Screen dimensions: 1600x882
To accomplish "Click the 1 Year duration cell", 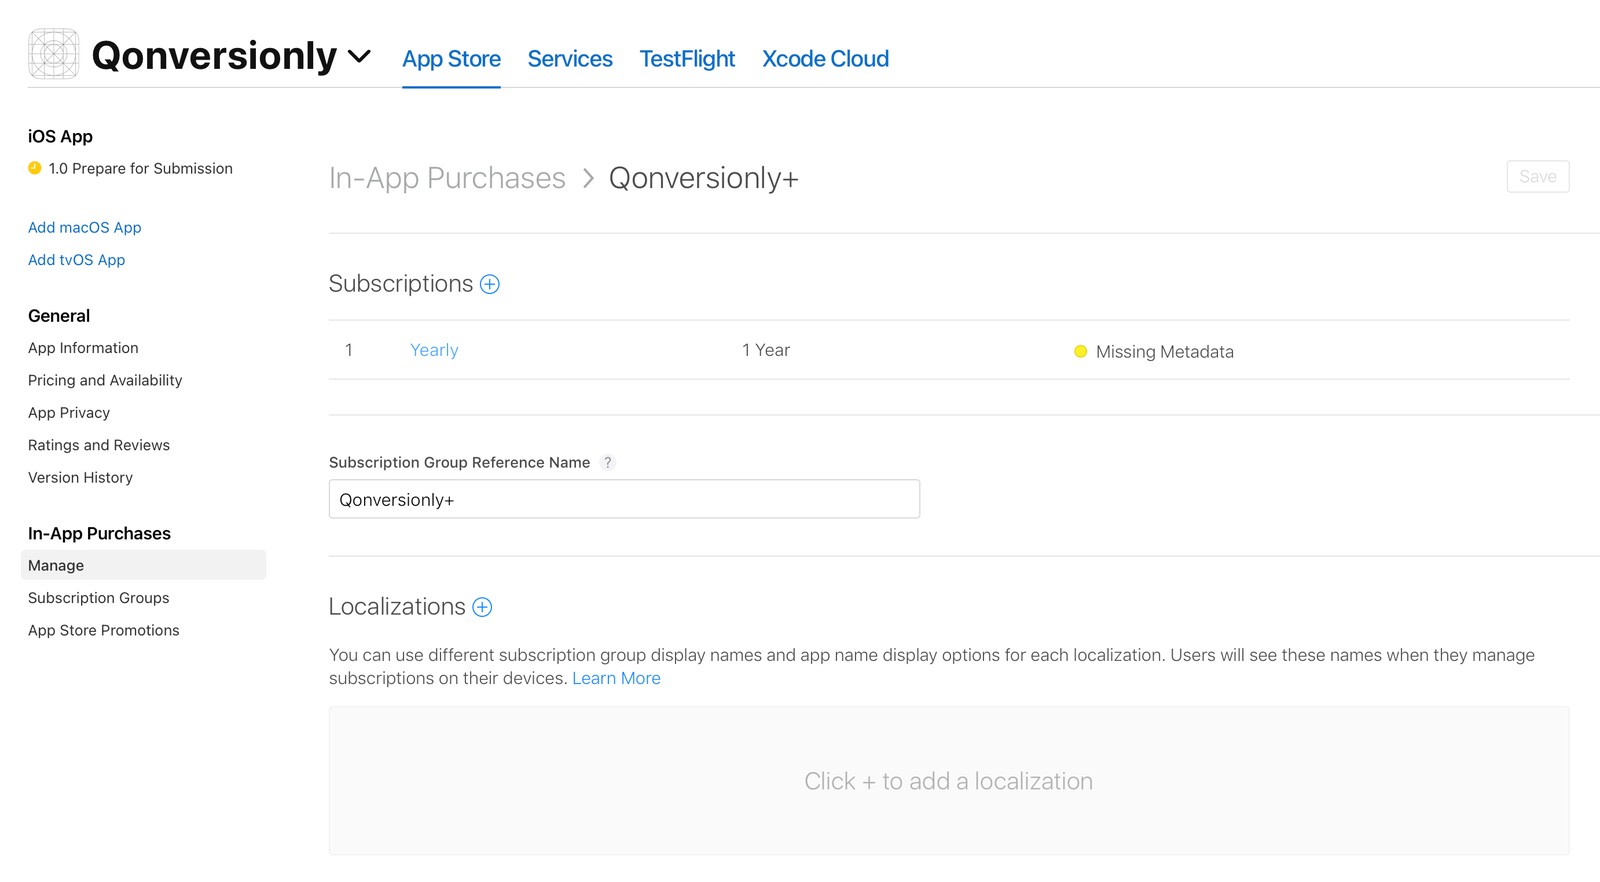I will (766, 350).
